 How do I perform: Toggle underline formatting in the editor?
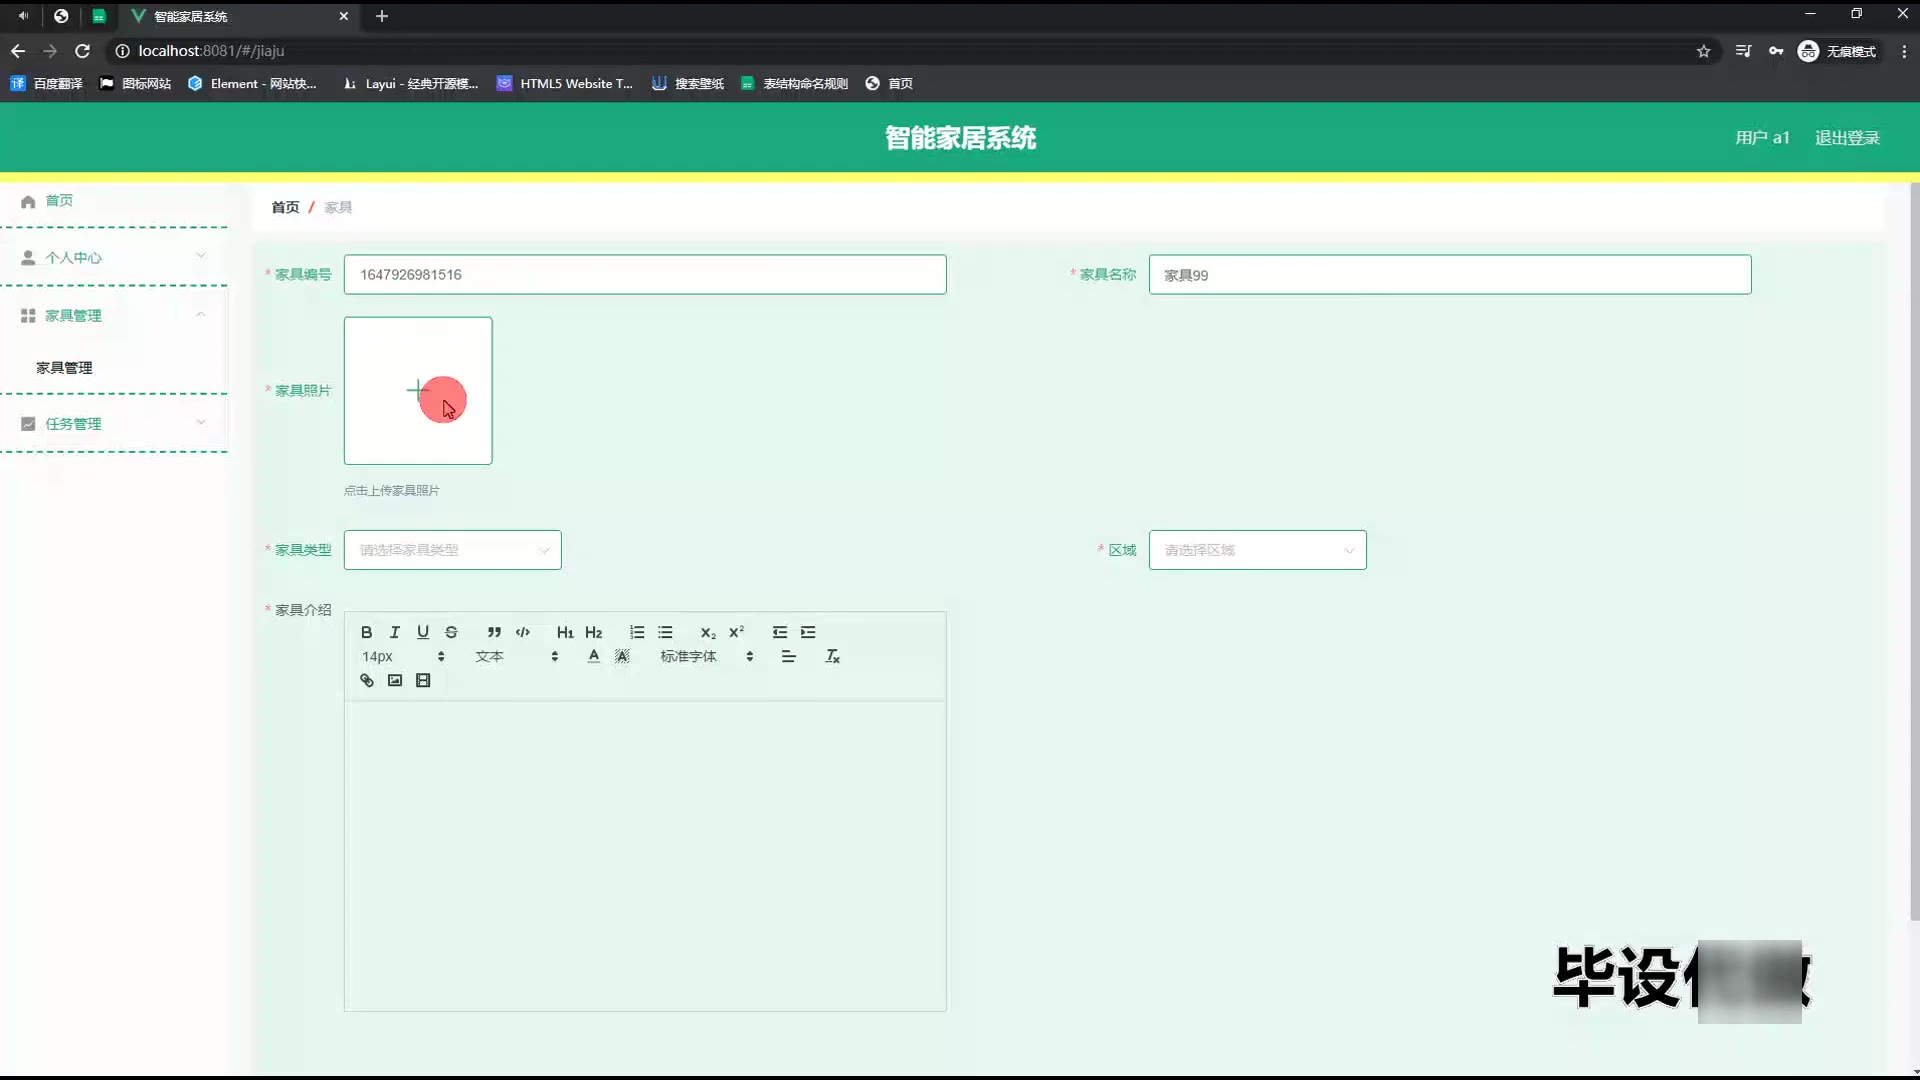[423, 632]
